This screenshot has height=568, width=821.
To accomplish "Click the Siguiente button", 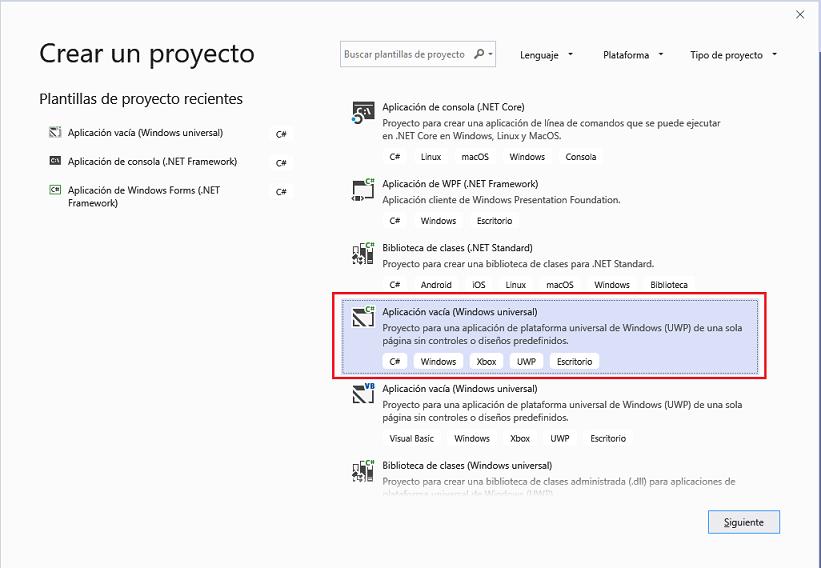I will click(744, 522).
